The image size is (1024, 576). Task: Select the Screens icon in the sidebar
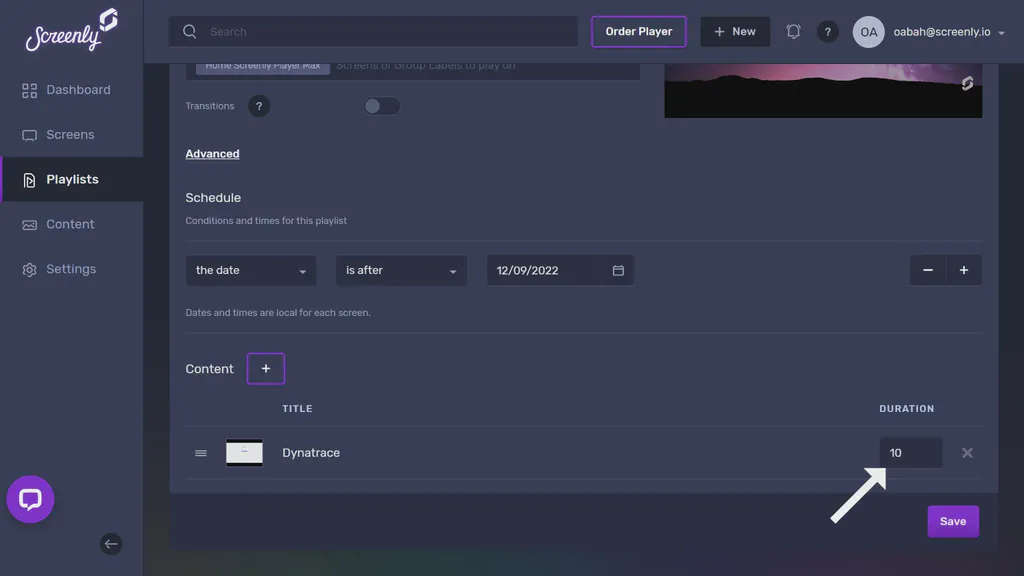[29, 134]
